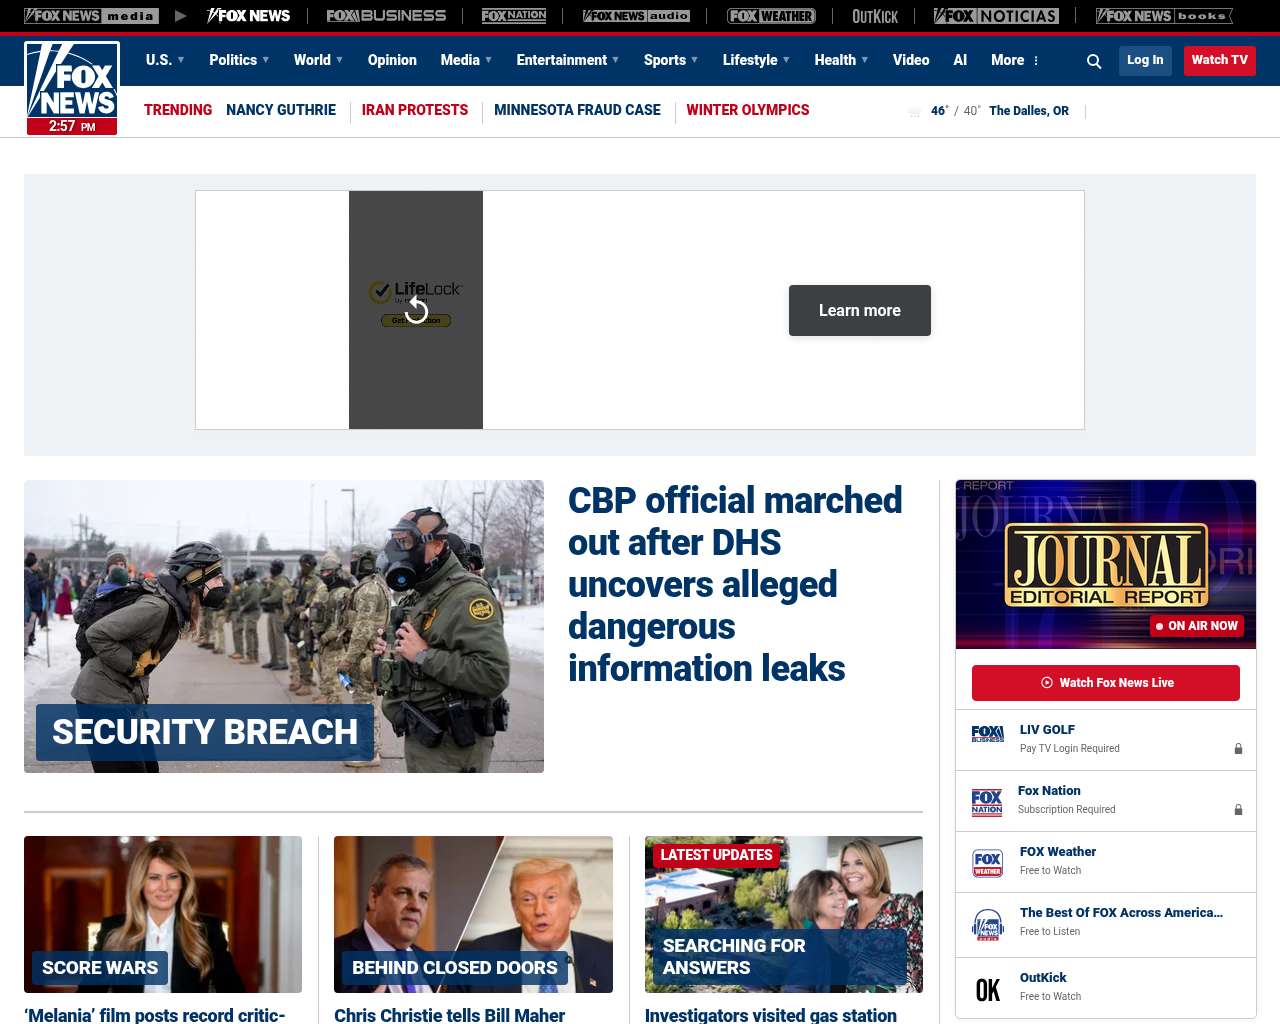Click the Fox Nation icon in live list
The width and height of the screenshot is (1280, 1024).
[987, 802]
